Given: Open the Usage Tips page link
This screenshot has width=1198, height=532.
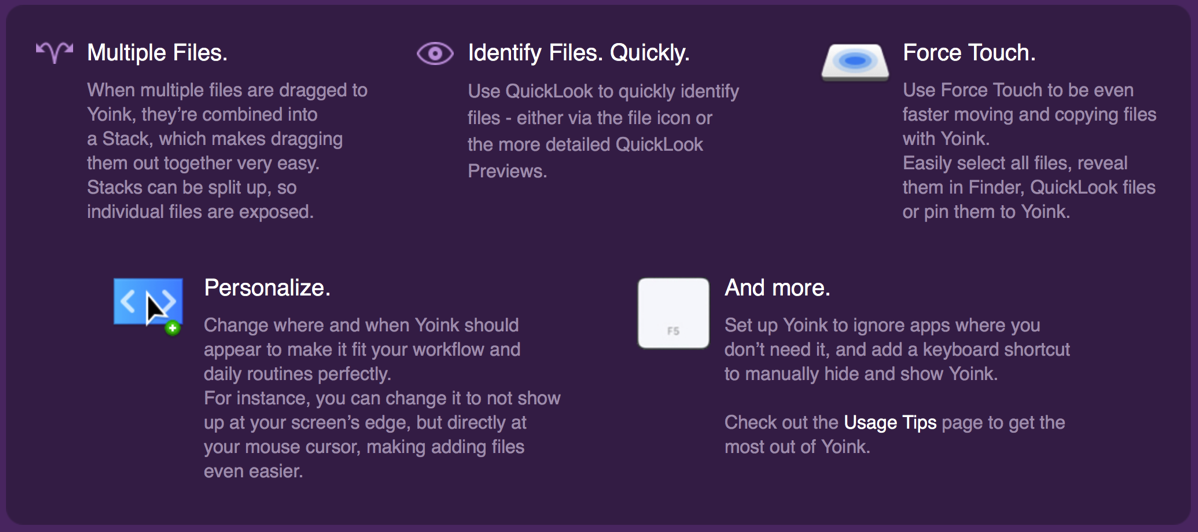Looking at the screenshot, I should point(890,423).
